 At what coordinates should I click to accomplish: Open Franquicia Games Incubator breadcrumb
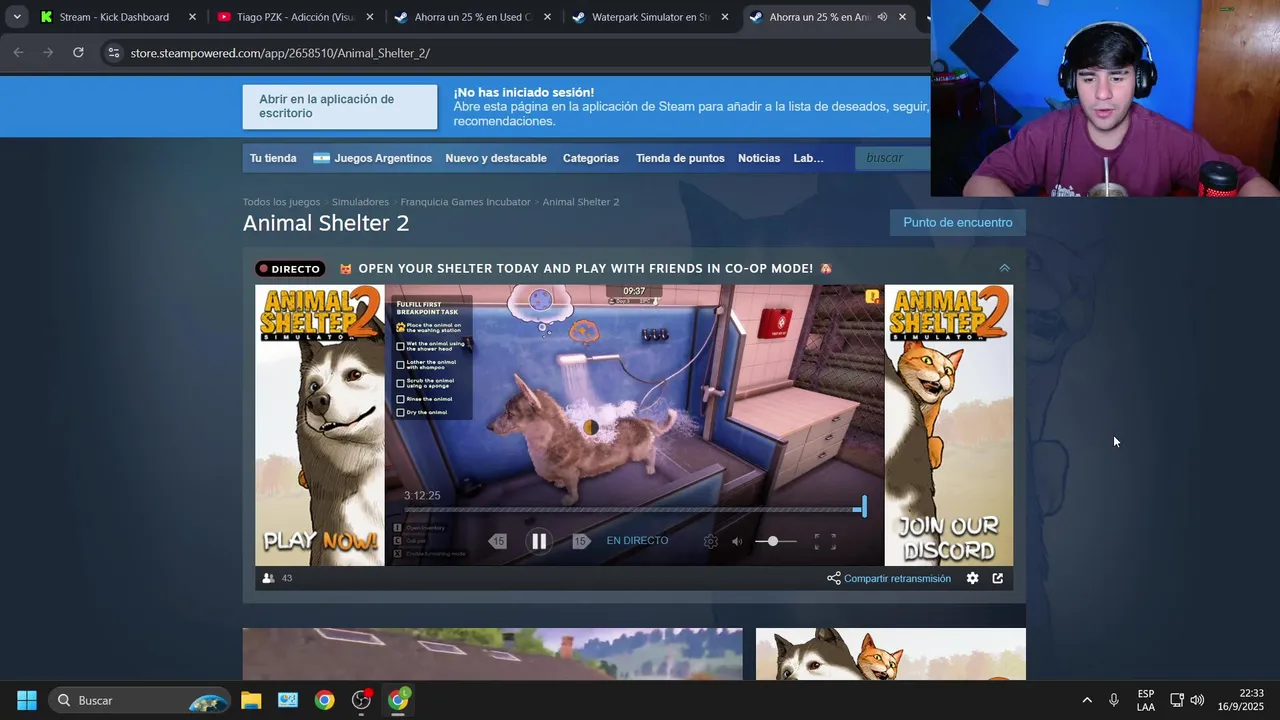[465, 202]
